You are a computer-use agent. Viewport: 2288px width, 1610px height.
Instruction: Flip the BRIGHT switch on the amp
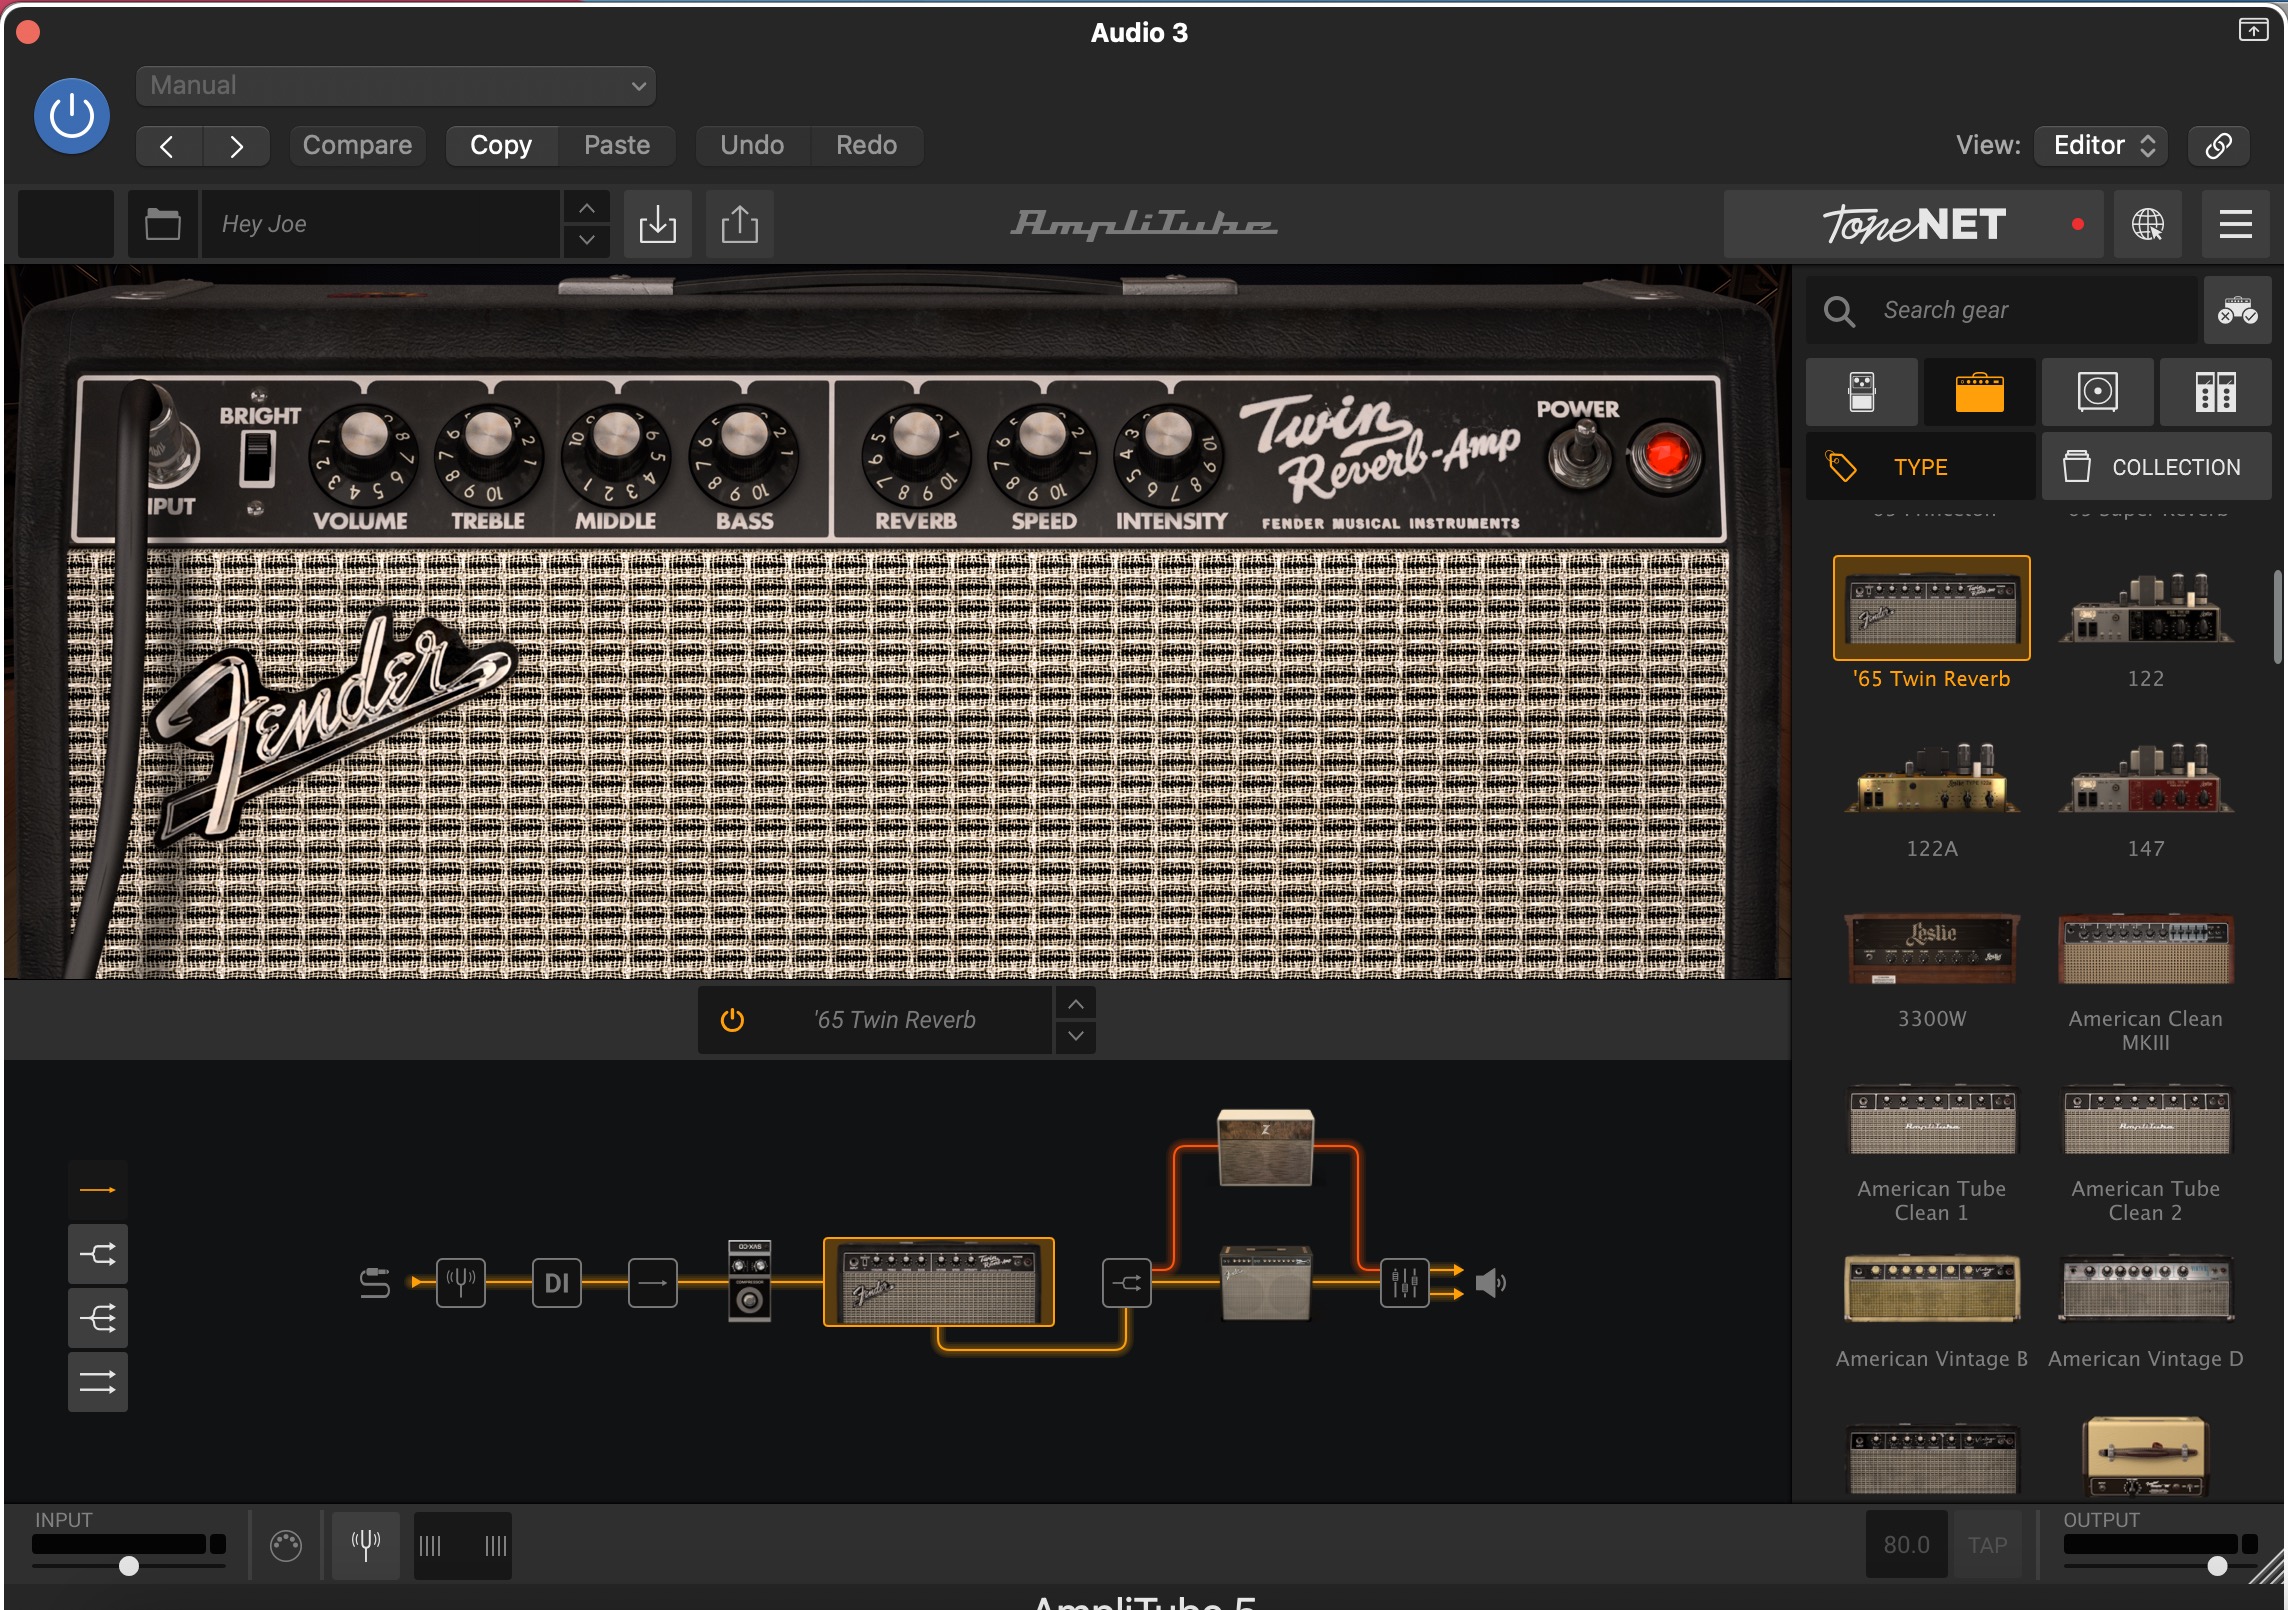coord(258,459)
